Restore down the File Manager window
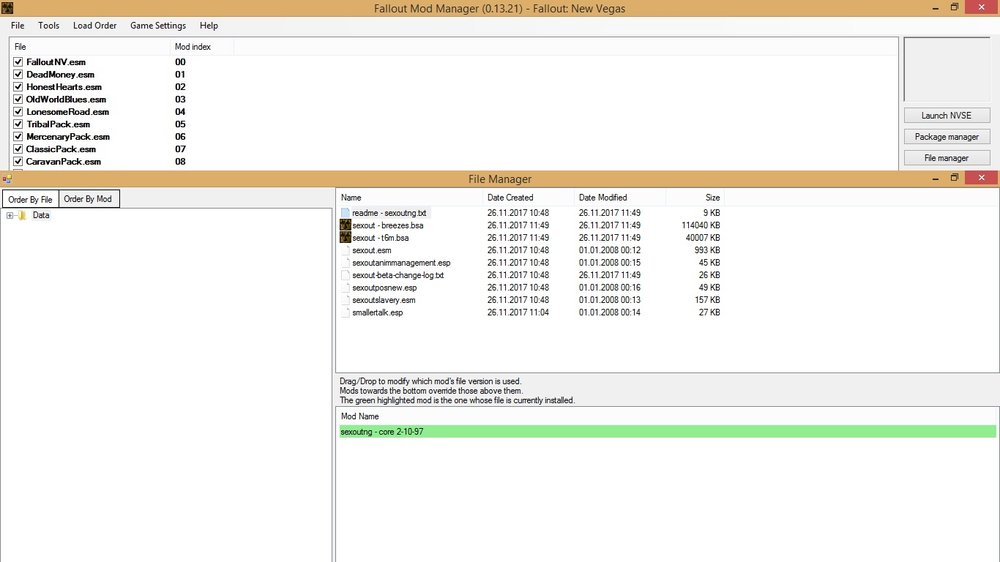Screen dimensions: 1000x562 click(x=954, y=178)
